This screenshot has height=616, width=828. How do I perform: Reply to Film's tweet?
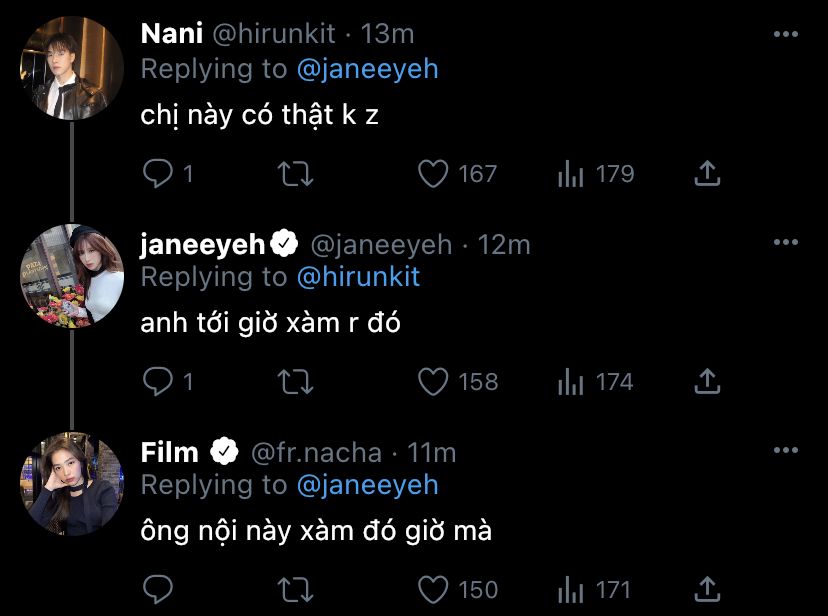[x=158, y=588]
